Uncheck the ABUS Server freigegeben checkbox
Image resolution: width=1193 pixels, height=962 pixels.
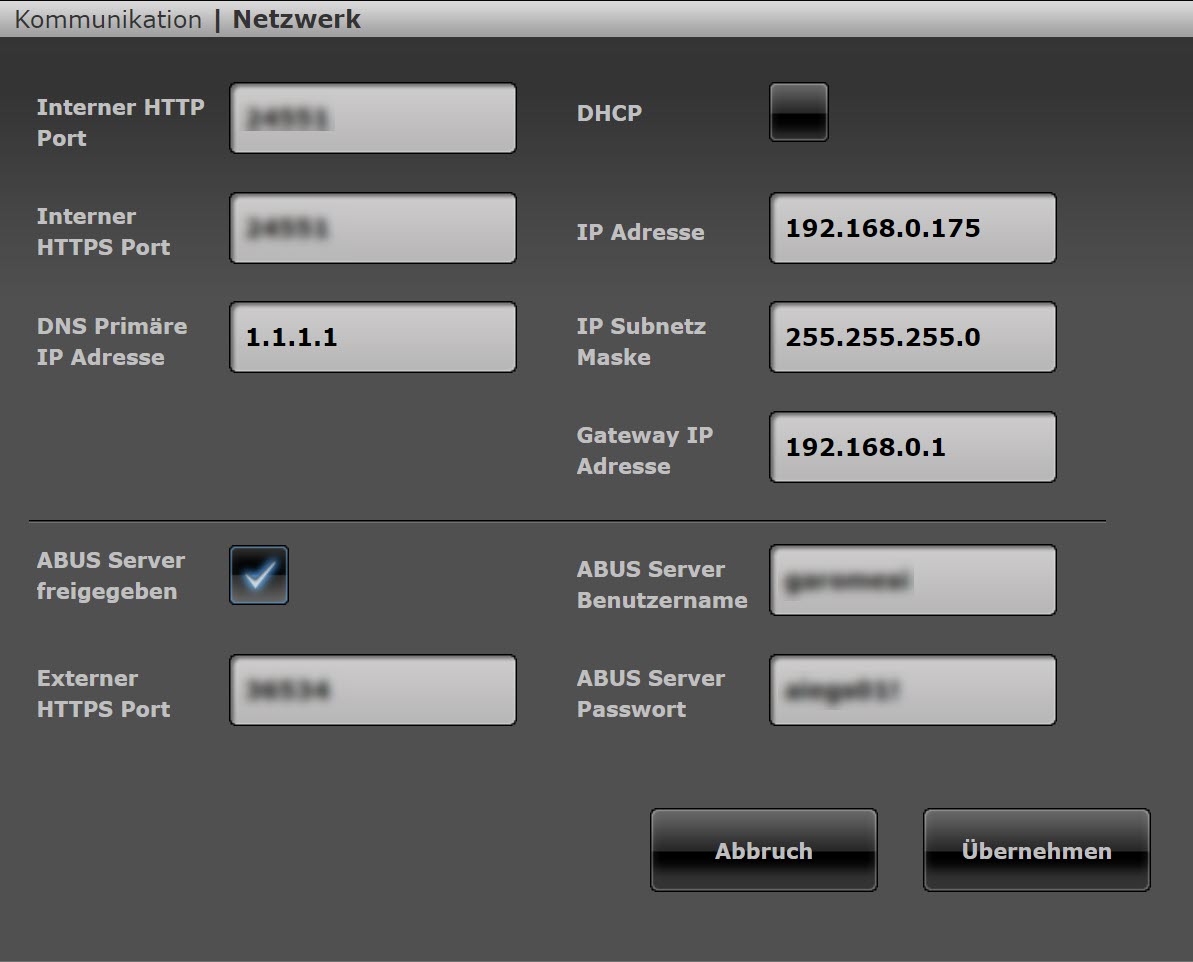point(259,575)
